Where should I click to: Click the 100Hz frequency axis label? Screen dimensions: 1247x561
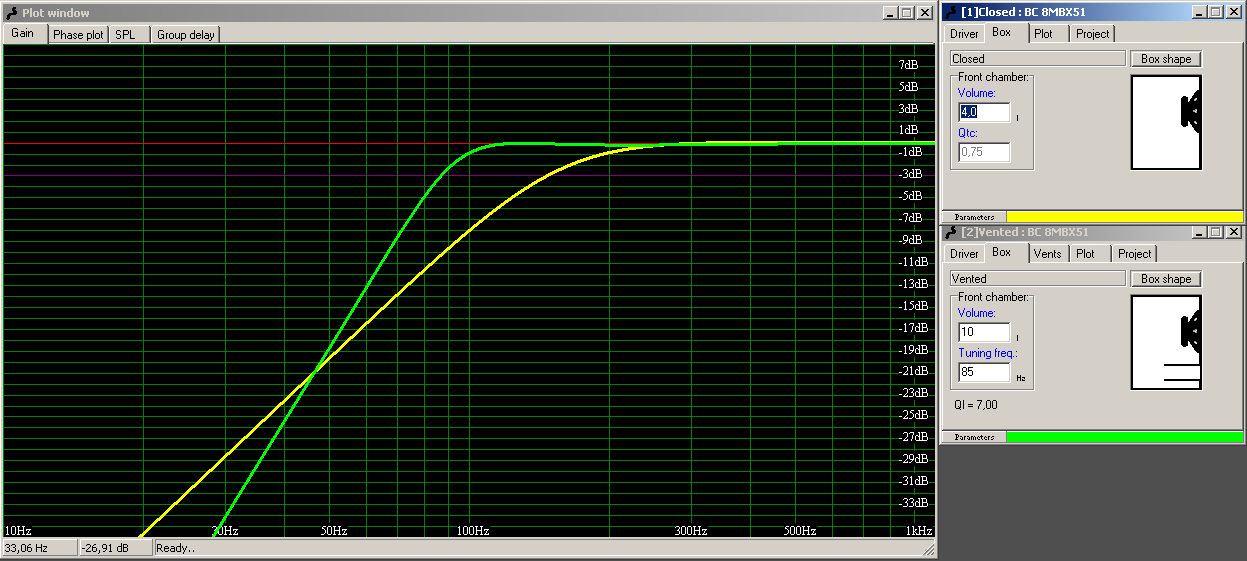pyautogui.click(x=473, y=531)
